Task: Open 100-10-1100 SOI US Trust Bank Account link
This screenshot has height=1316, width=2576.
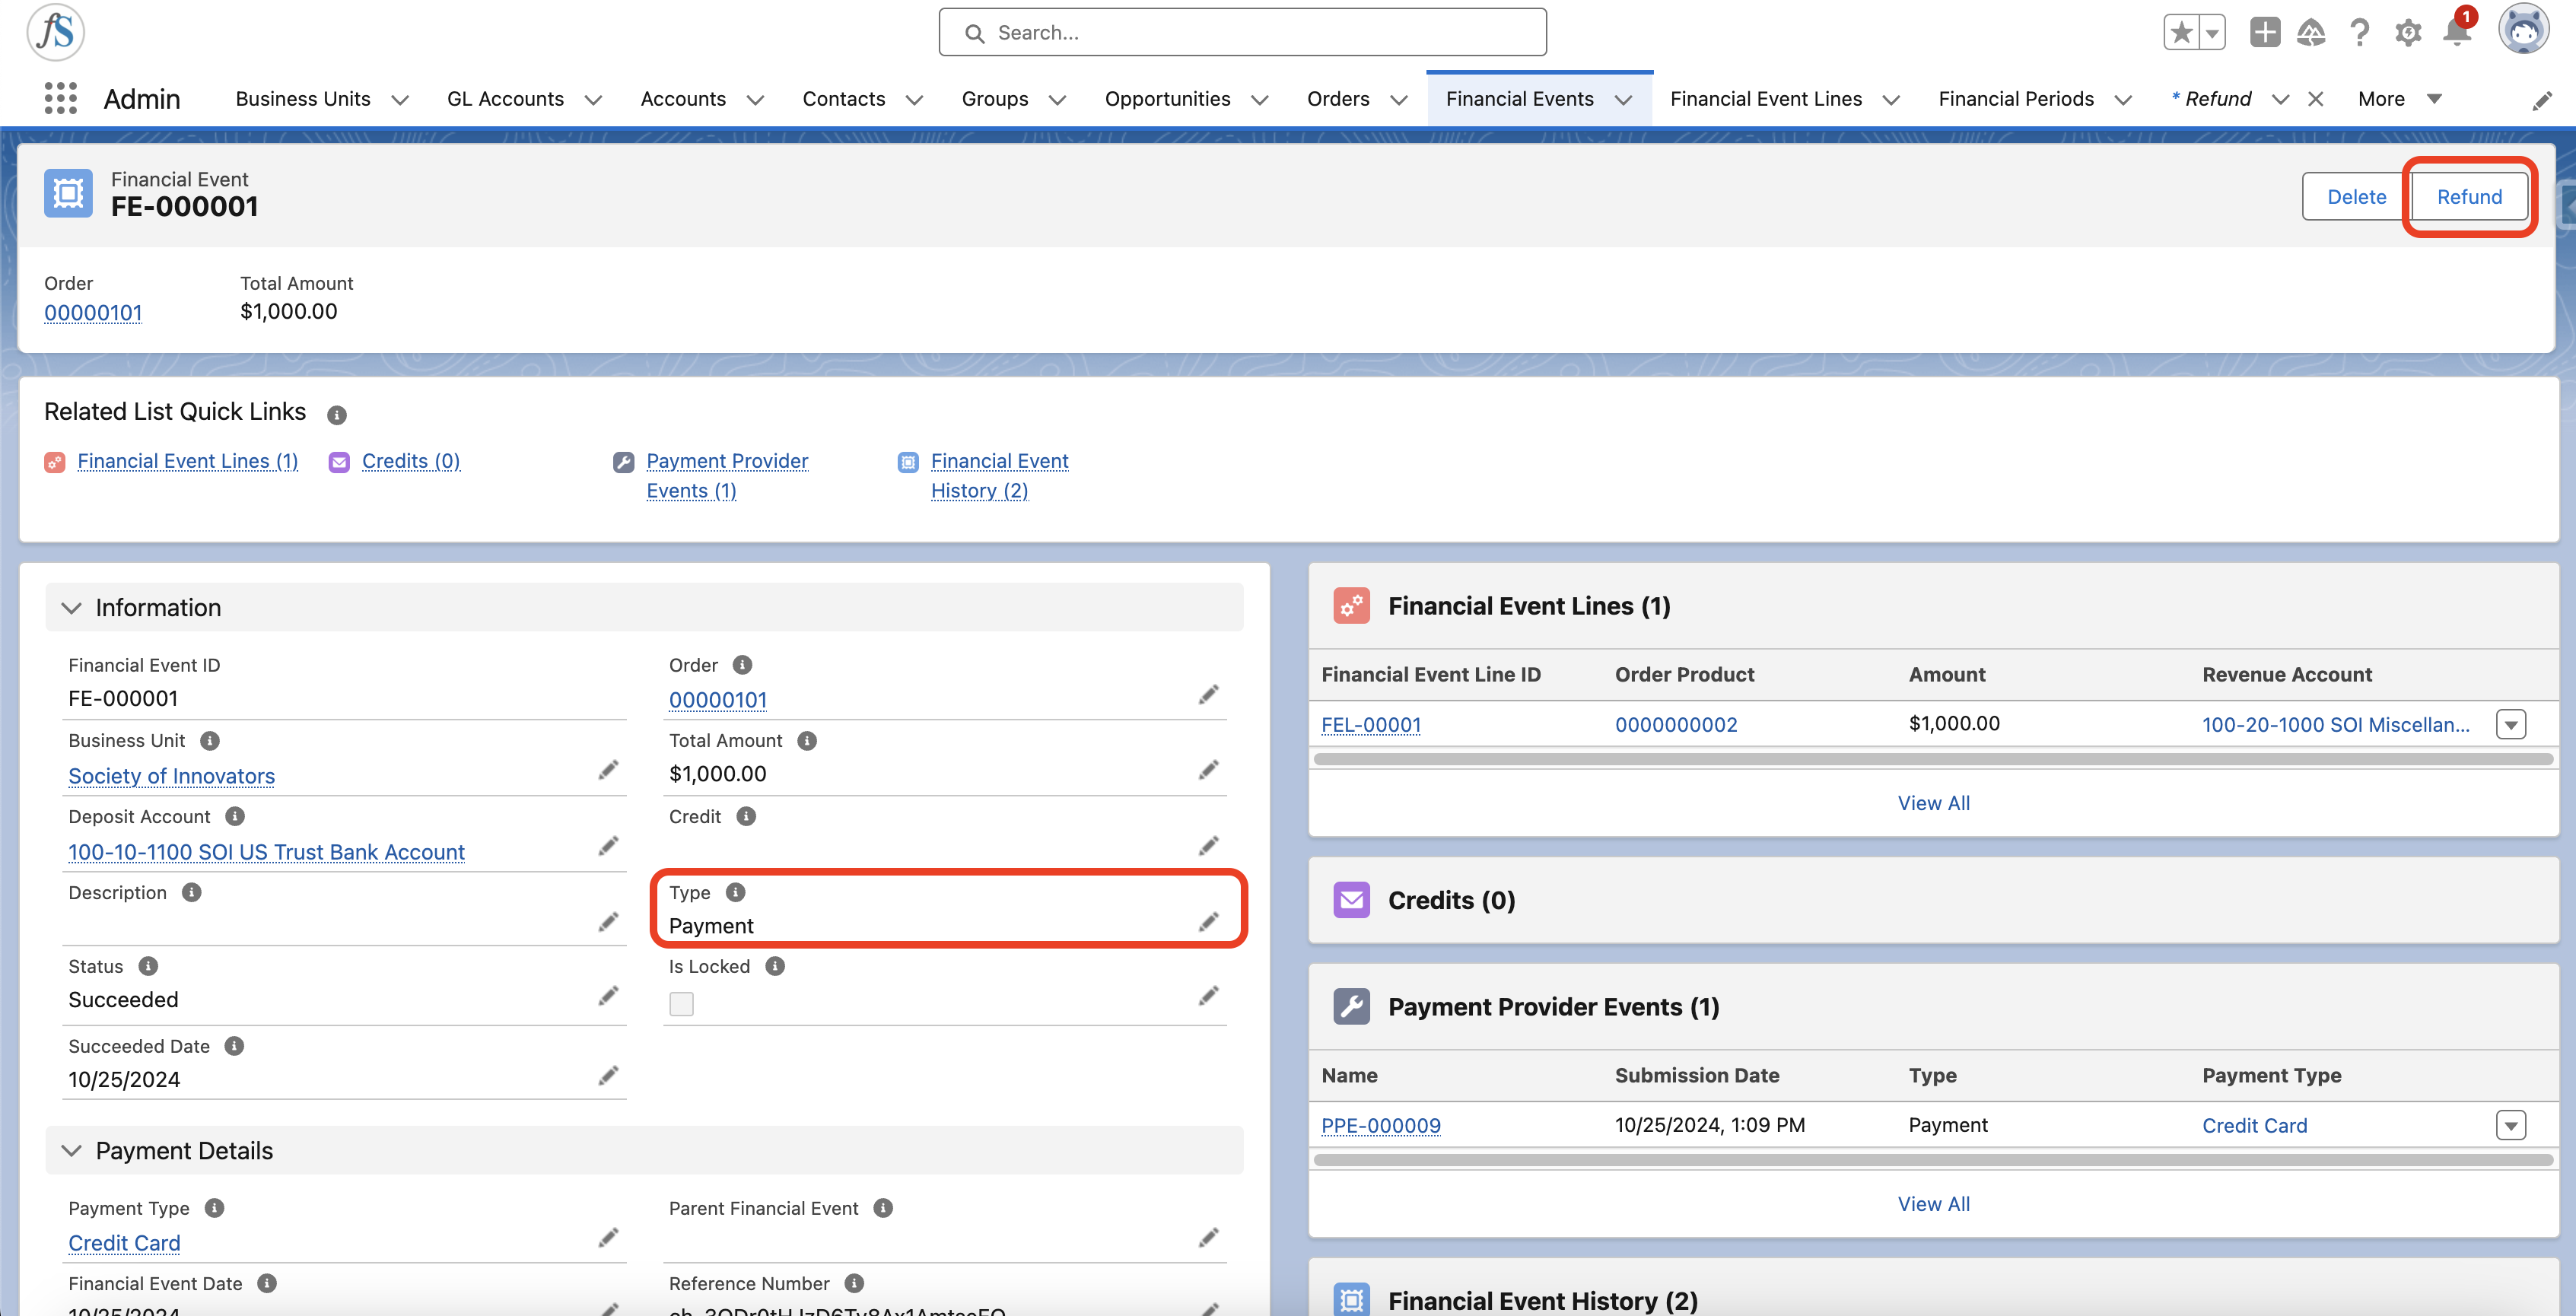Action: point(266,852)
